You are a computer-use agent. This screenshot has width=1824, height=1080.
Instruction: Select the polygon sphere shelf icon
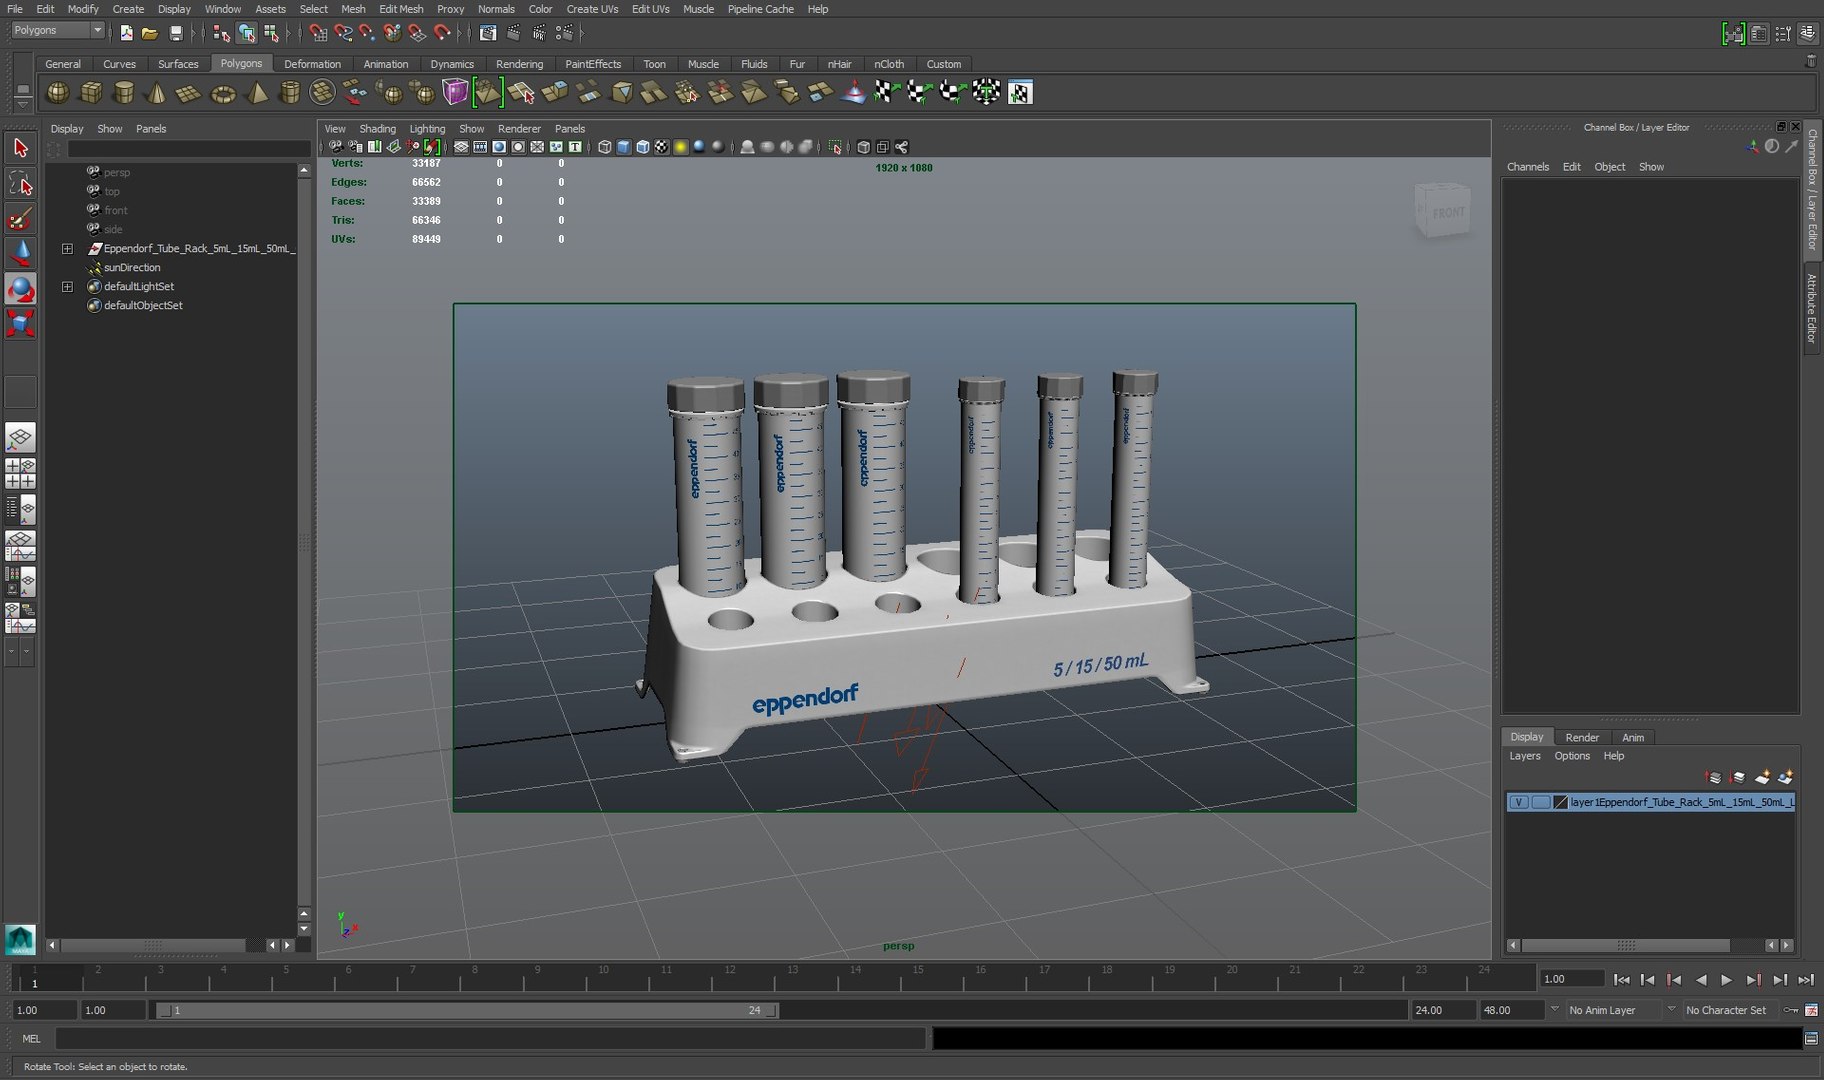tap(58, 93)
